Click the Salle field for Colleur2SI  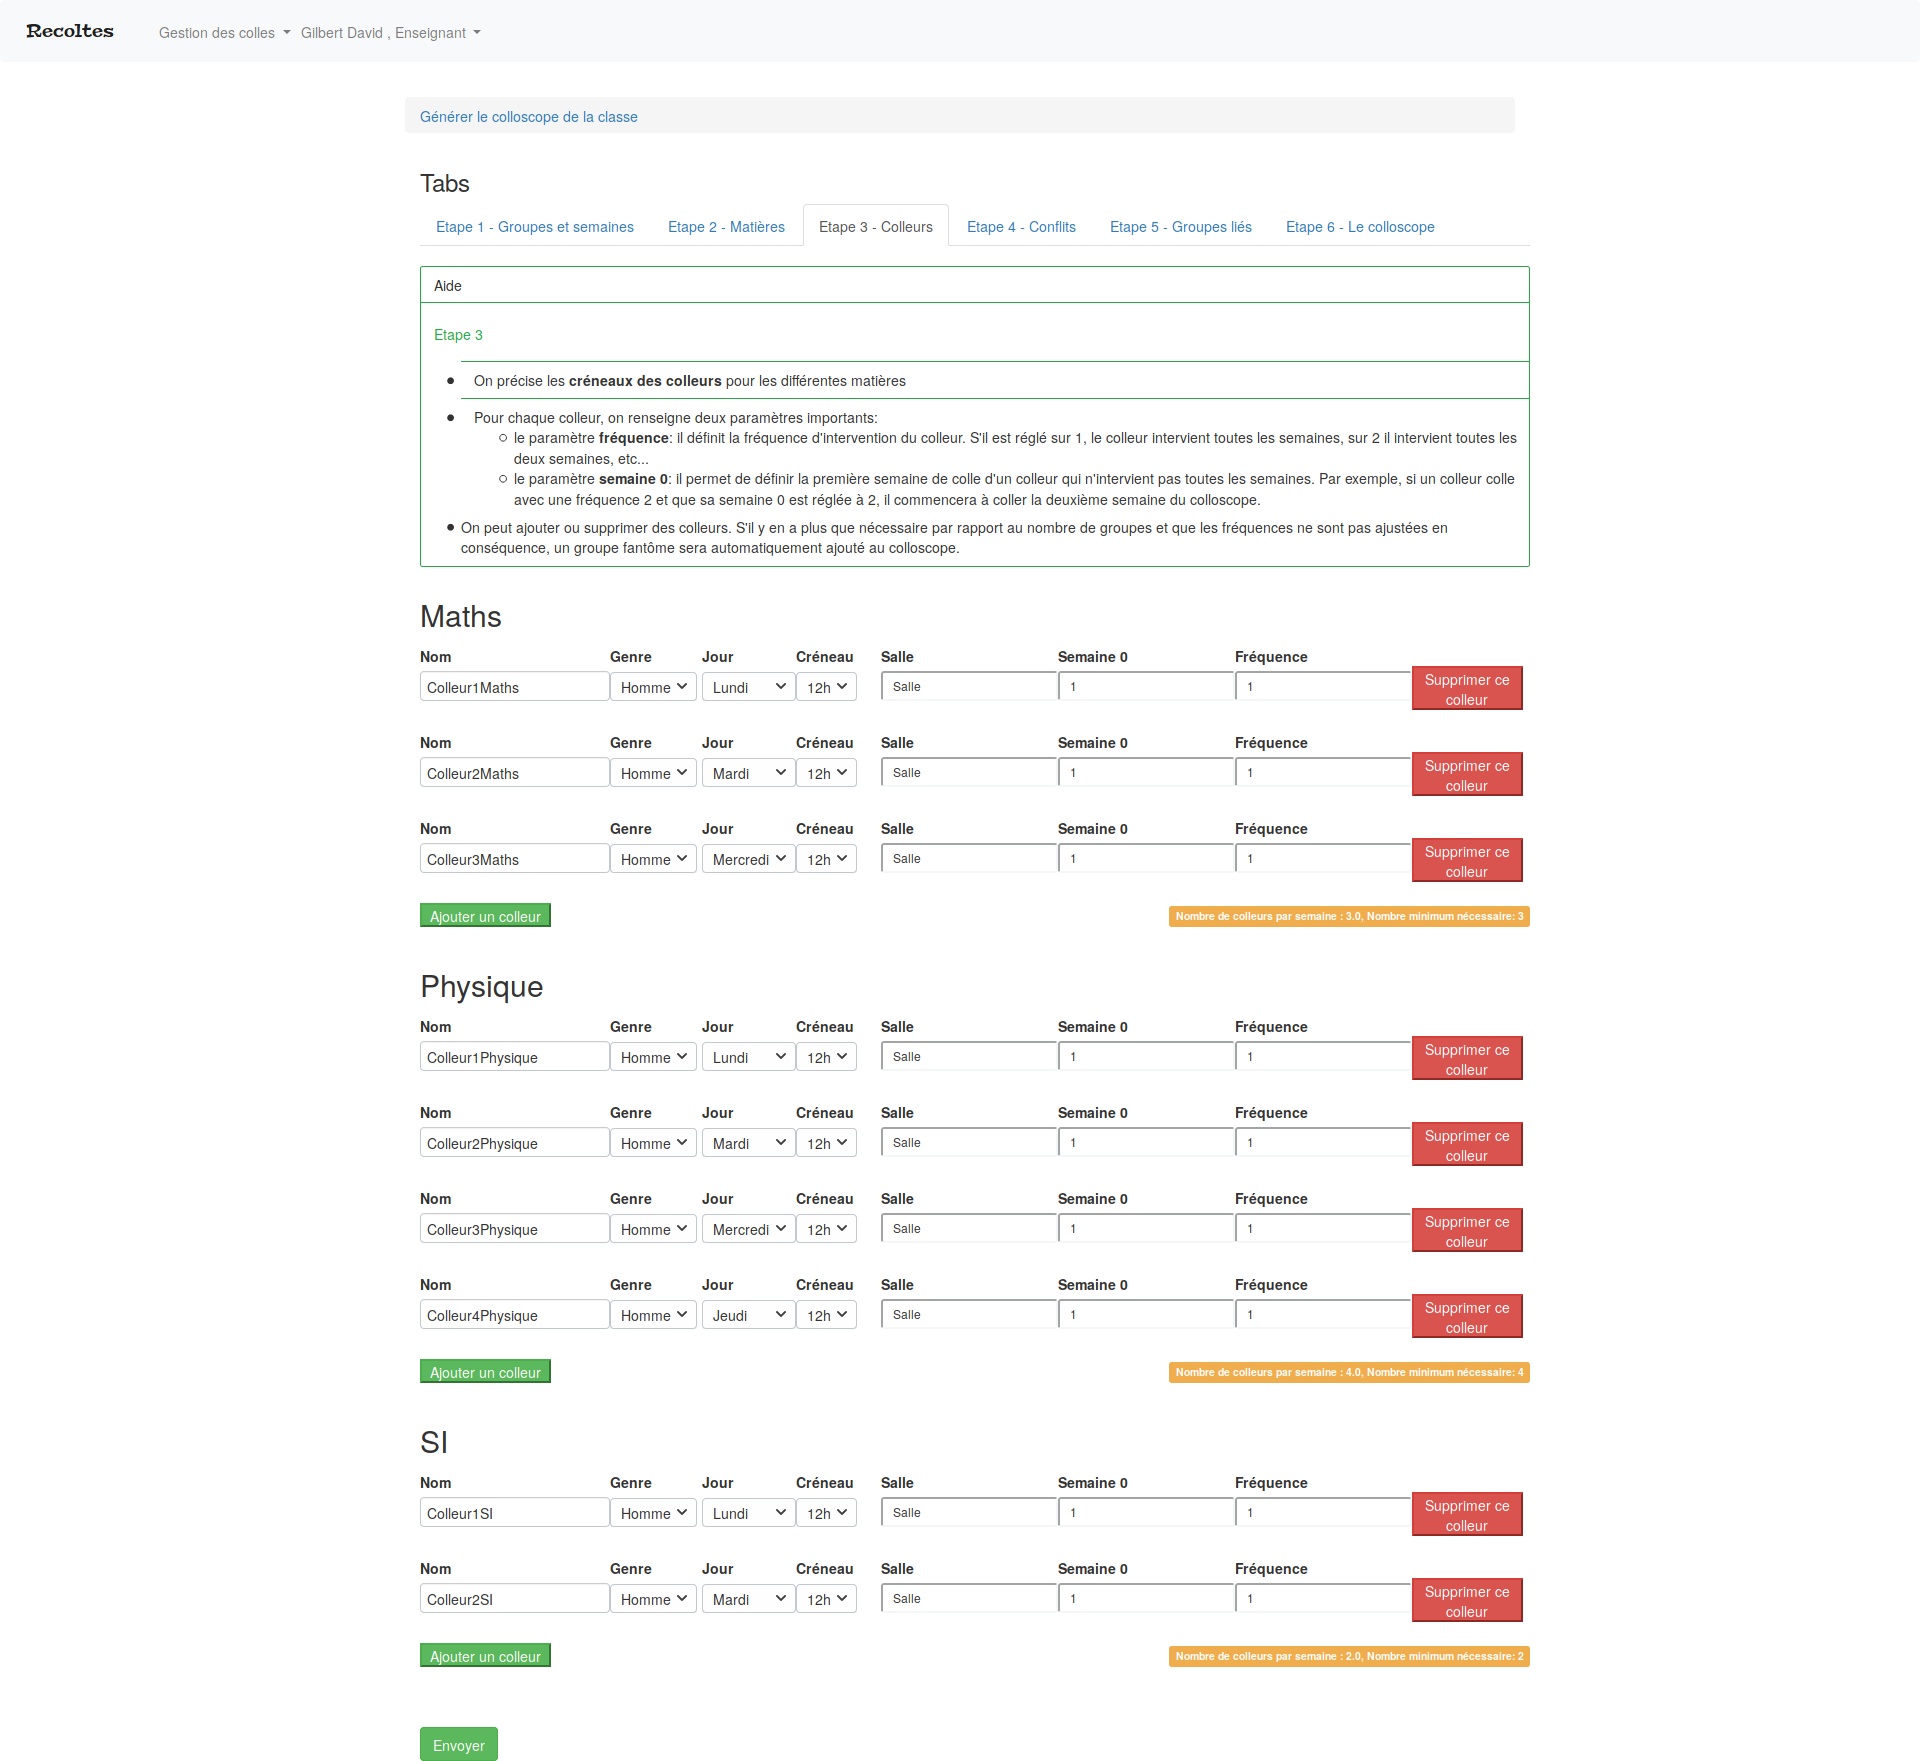[969, 1598]
